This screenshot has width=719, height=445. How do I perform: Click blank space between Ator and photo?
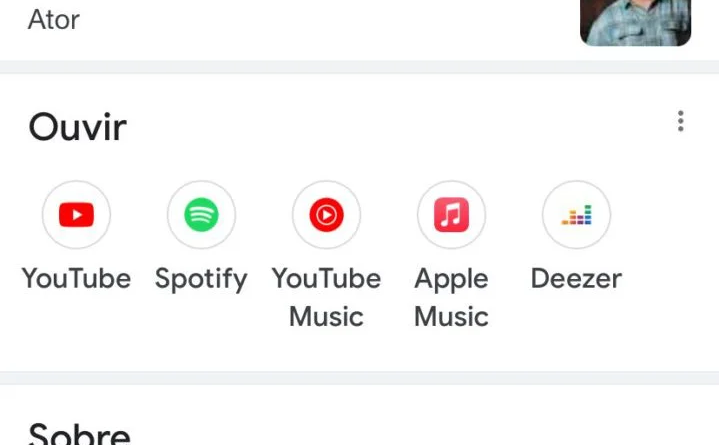330,20
